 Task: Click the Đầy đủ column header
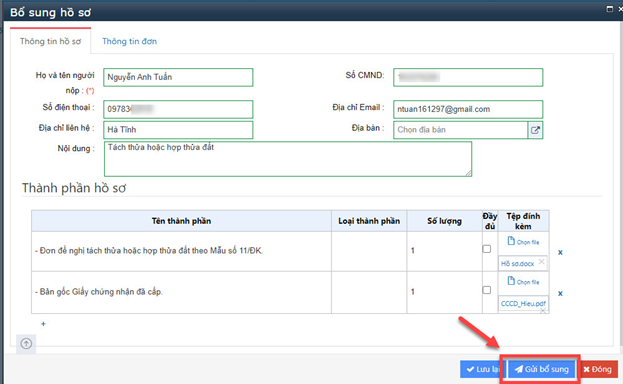[490, 221]
